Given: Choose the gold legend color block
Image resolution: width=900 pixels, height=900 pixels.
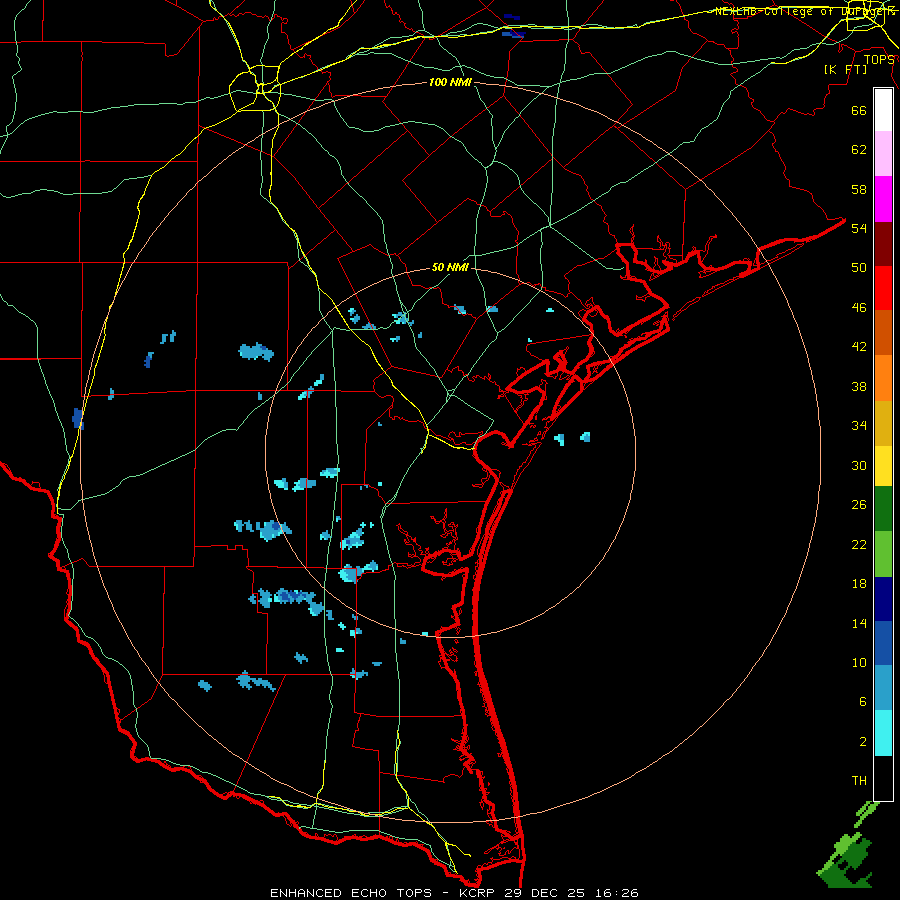Looking at the screenshot, I should (883, 424).
